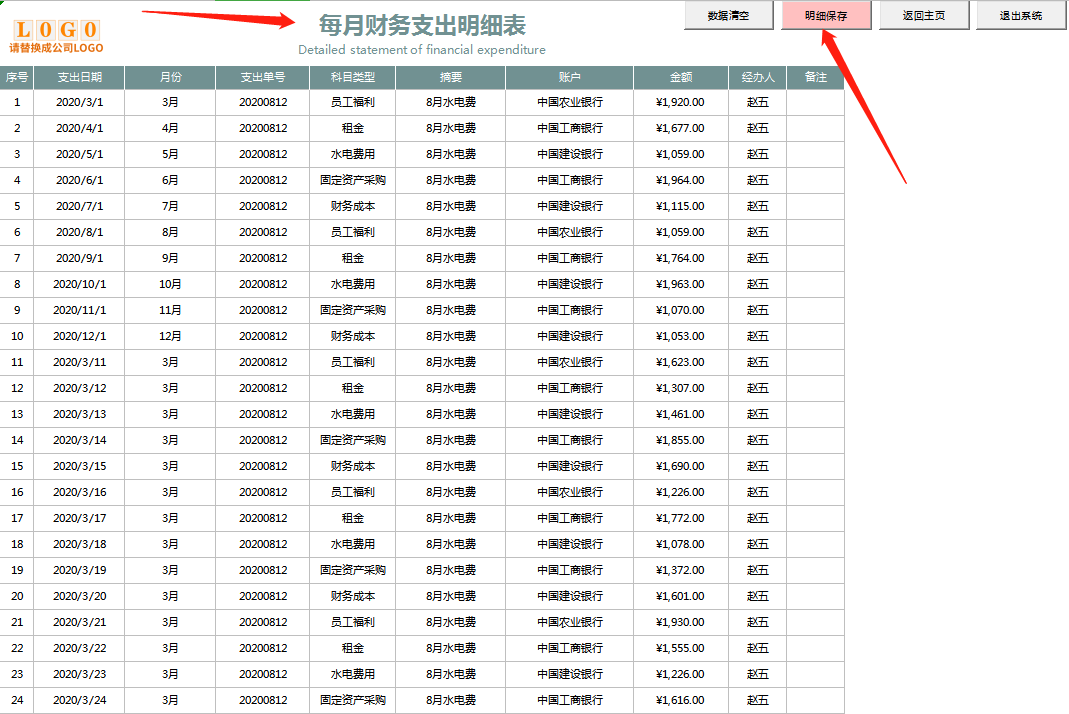Click the date cell 2020/3/1
The image size is (1069, 714).
point(80,102)
